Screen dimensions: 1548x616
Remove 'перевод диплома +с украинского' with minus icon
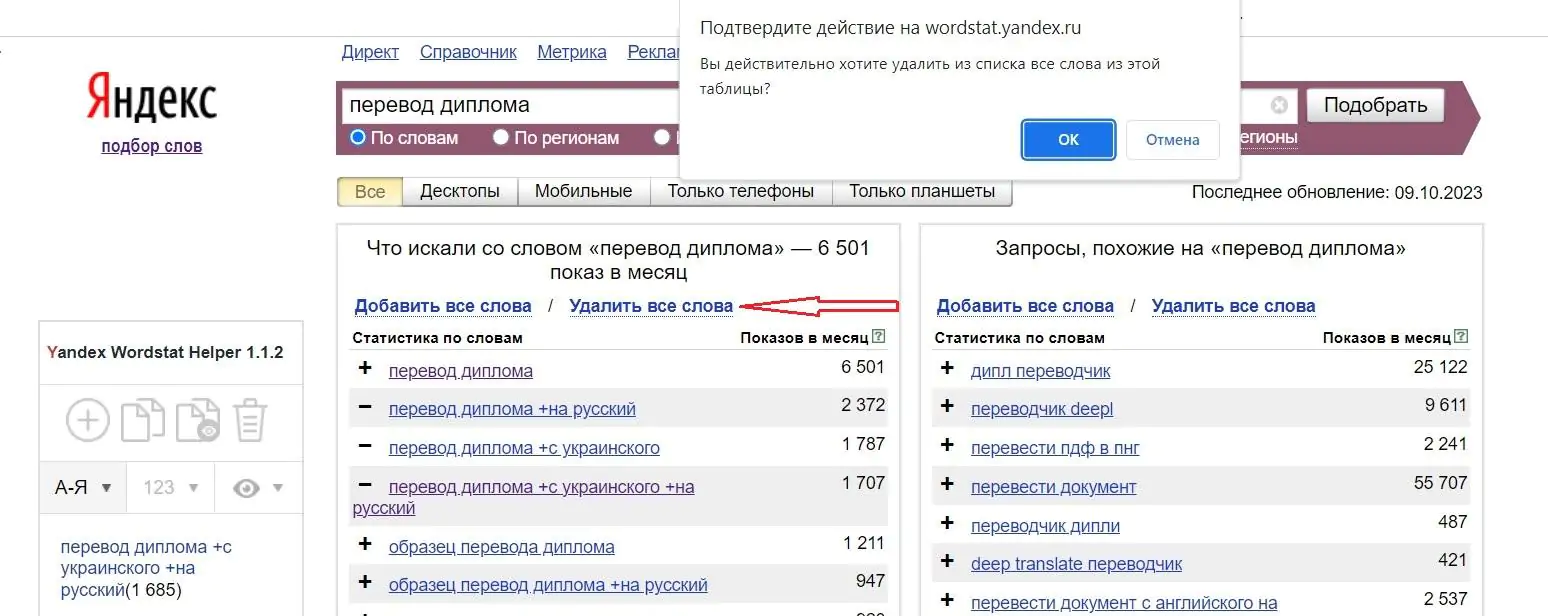point(365,446)
